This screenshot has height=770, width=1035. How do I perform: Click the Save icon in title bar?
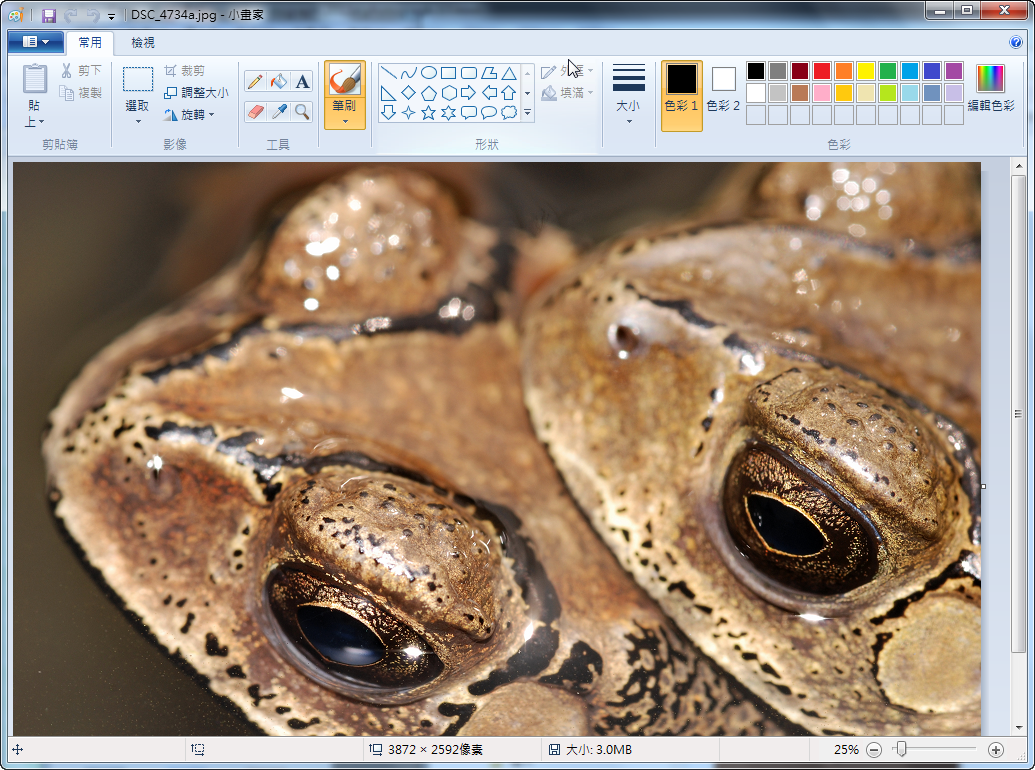click(x=48, y=16)
